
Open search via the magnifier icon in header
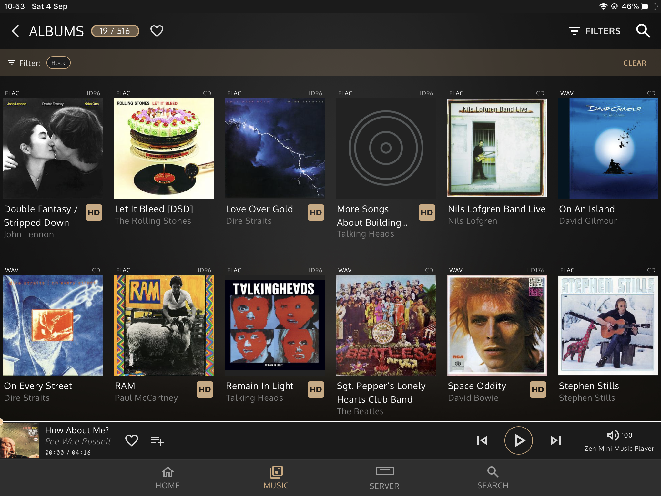642,30
